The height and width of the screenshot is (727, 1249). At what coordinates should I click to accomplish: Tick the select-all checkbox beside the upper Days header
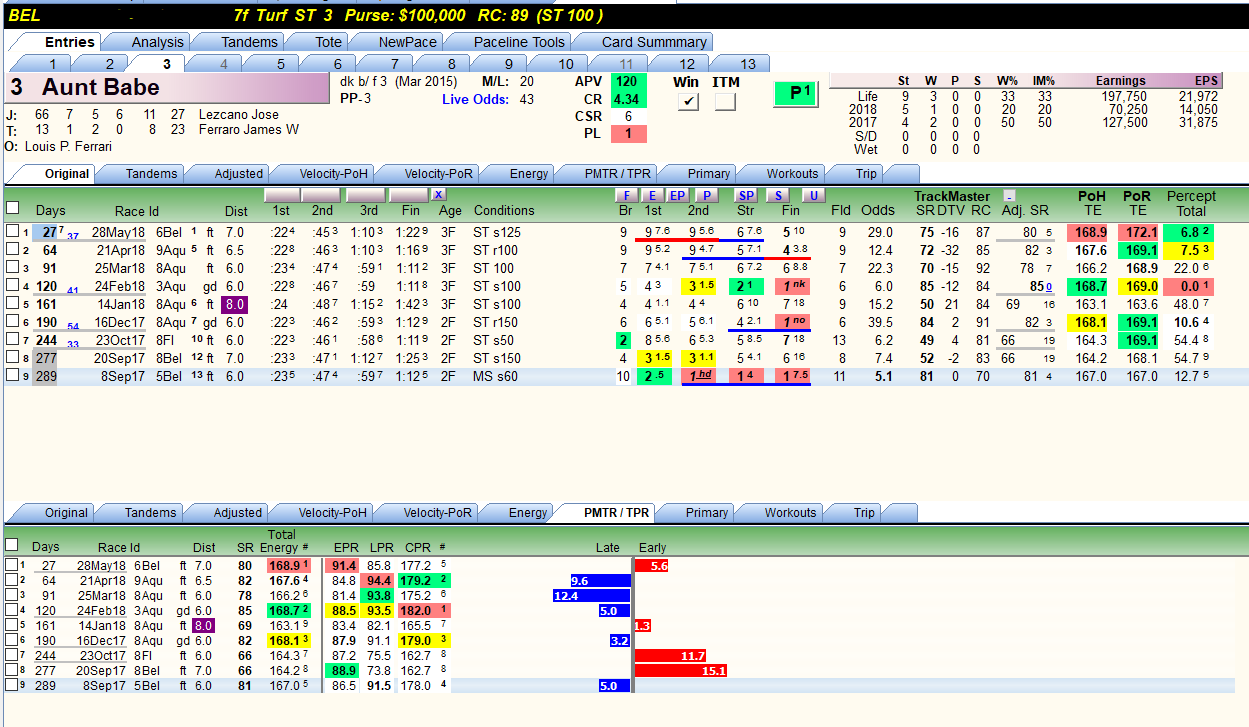[13, 208]
